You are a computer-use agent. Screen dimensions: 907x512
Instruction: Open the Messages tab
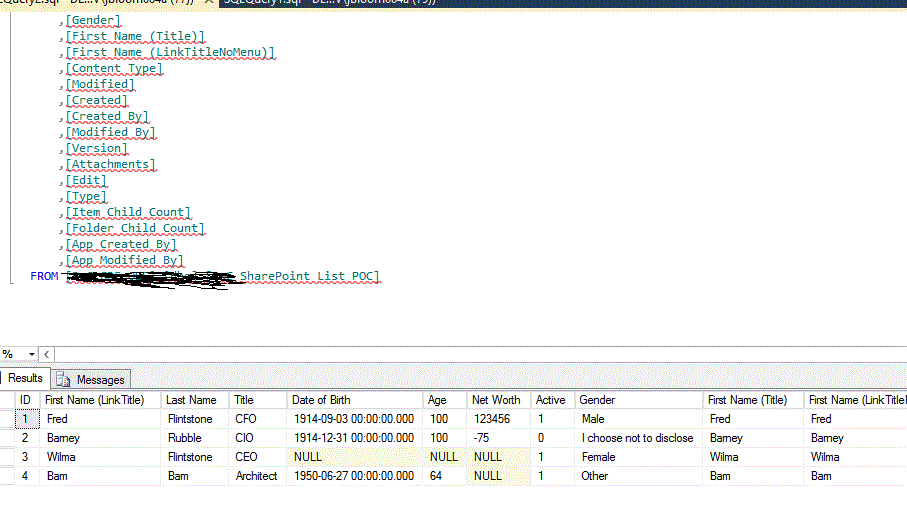(91, 380)
